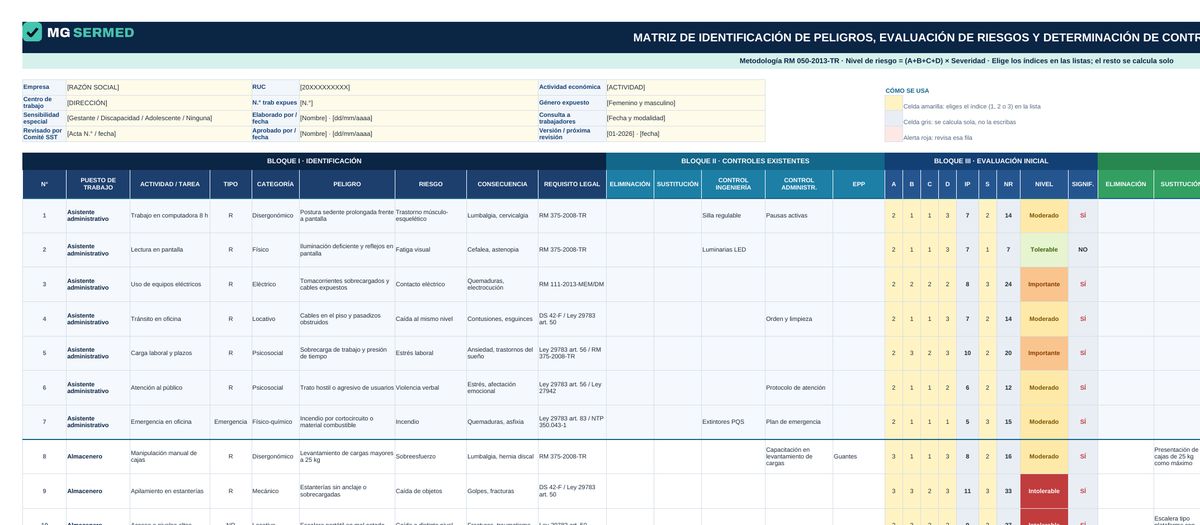The width and height of the screenshot is (1200, 525).
Task: Open the IP-adjacent D index cell in row 3
Action: click(947, 284)
